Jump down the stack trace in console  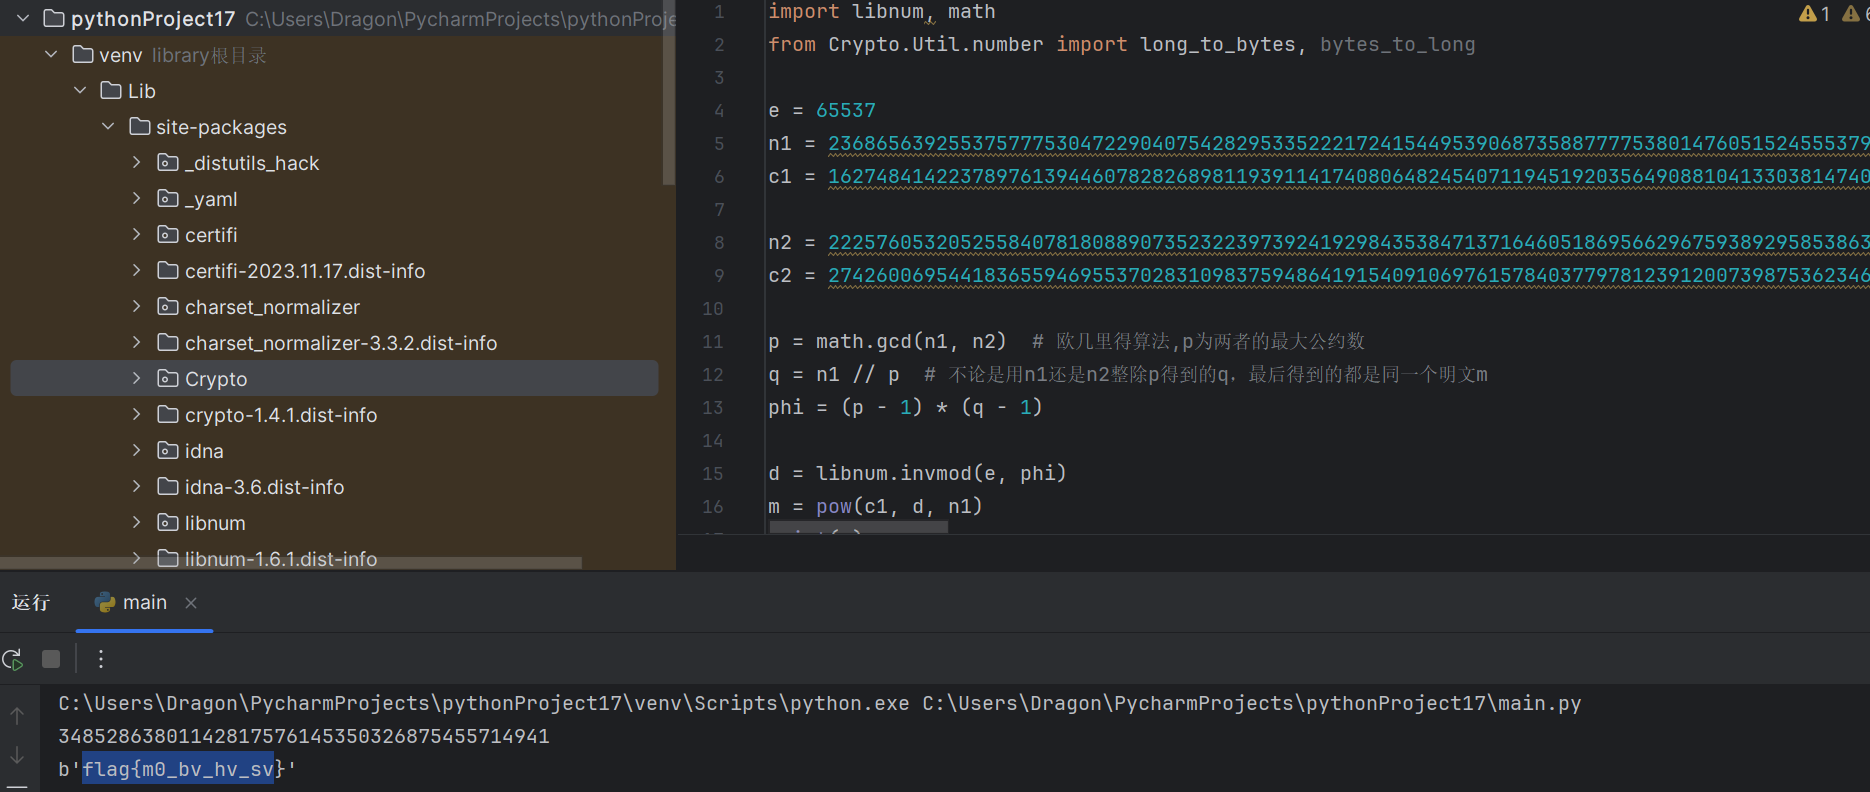pyautogui.click(x=17, y=755)
